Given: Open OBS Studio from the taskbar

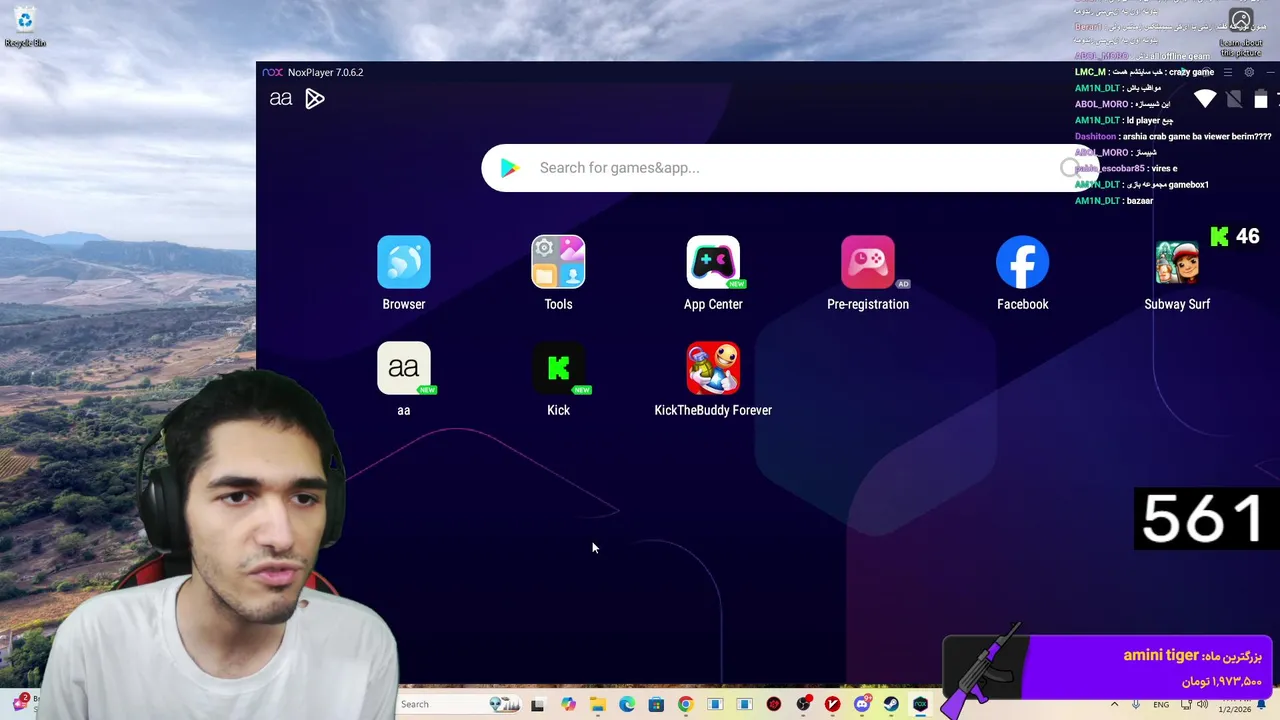Looking at the screenshot, I should (803, 704).
